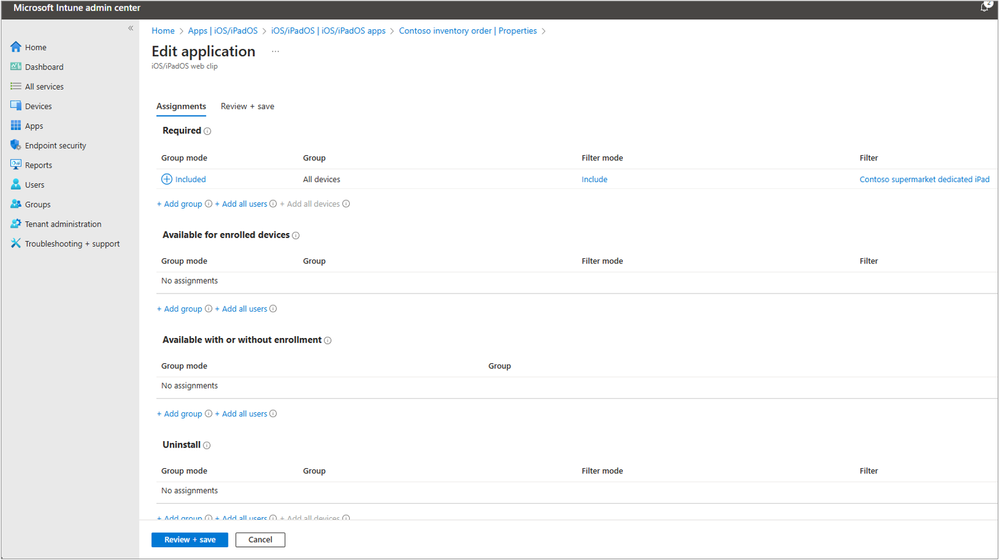Image resolution: width=999 pixels, height=560 pixels.
Task: Click Contoso inventory order | Properties breadcrumb
Action: (468, 31)
